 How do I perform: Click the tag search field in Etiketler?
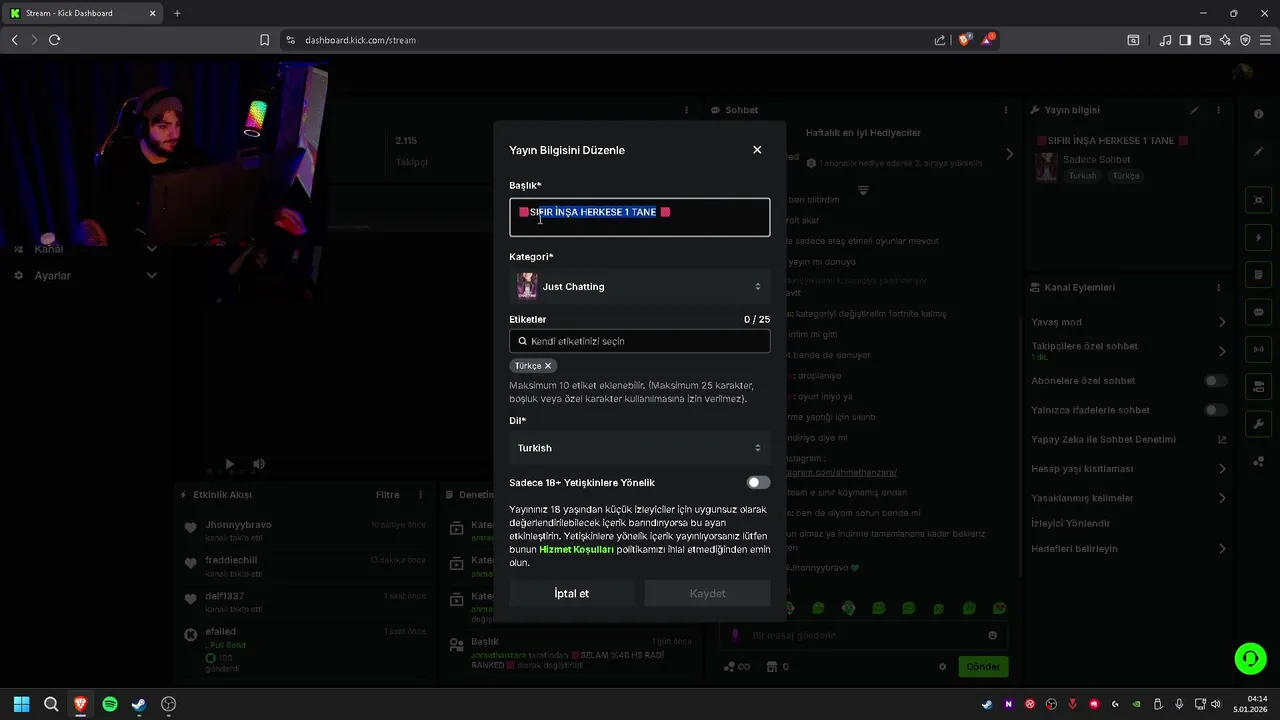coord(640,341)
